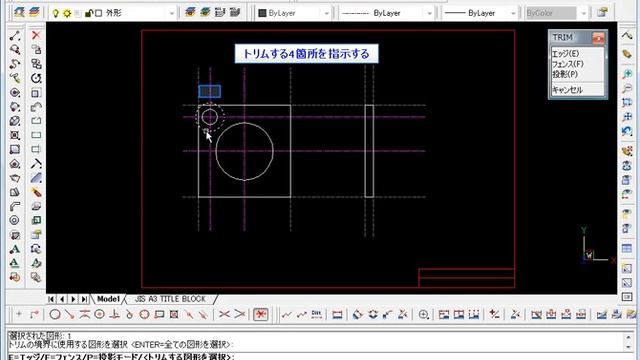Click the Insert block icon at bottom of draw toolbar
This screenshot has width=640, height=360.
[15, 278]
